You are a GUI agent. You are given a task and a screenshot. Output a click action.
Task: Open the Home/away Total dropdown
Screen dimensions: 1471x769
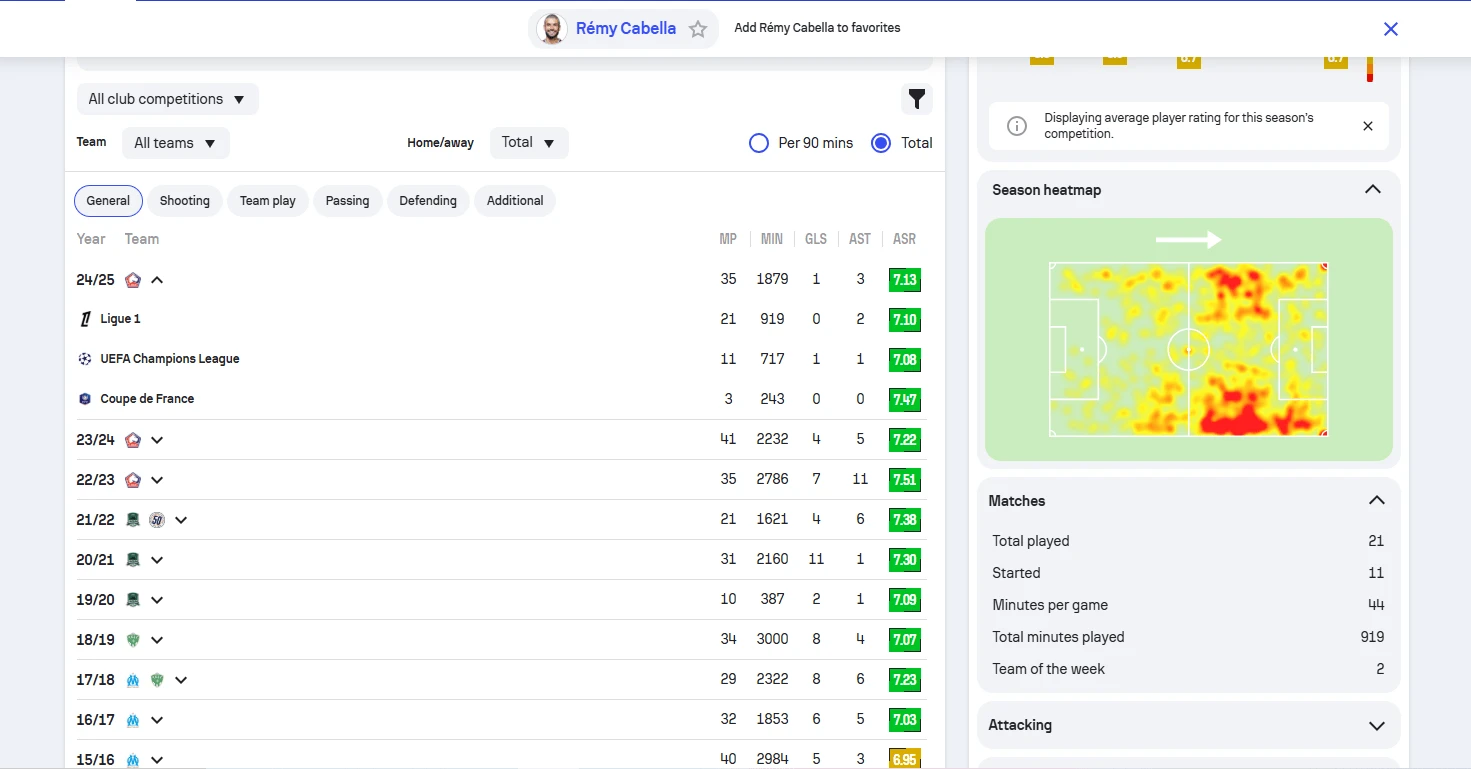tap(528, 143)
